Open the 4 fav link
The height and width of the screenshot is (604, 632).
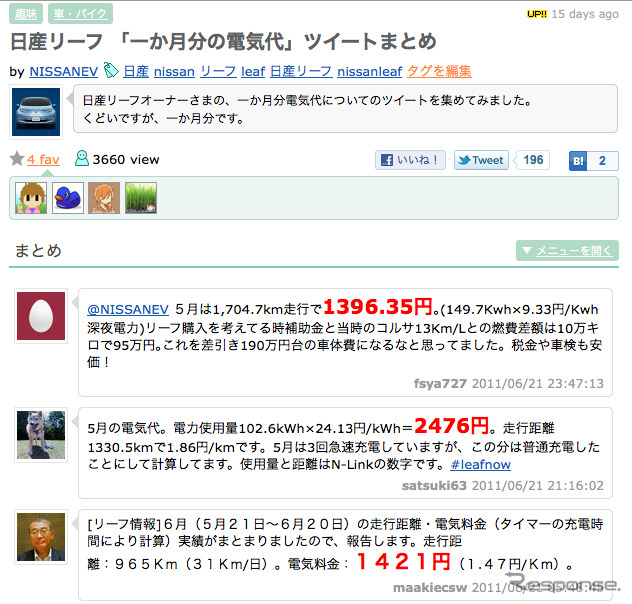point(43,160)
